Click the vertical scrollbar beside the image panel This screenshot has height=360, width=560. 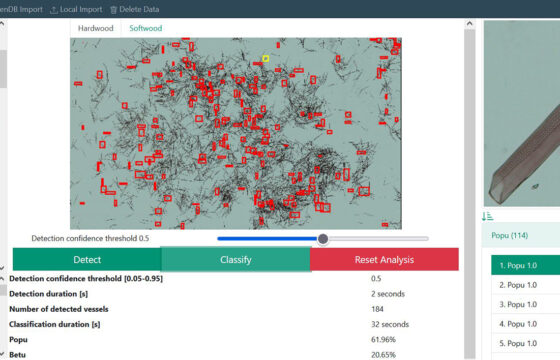(469, 193)
